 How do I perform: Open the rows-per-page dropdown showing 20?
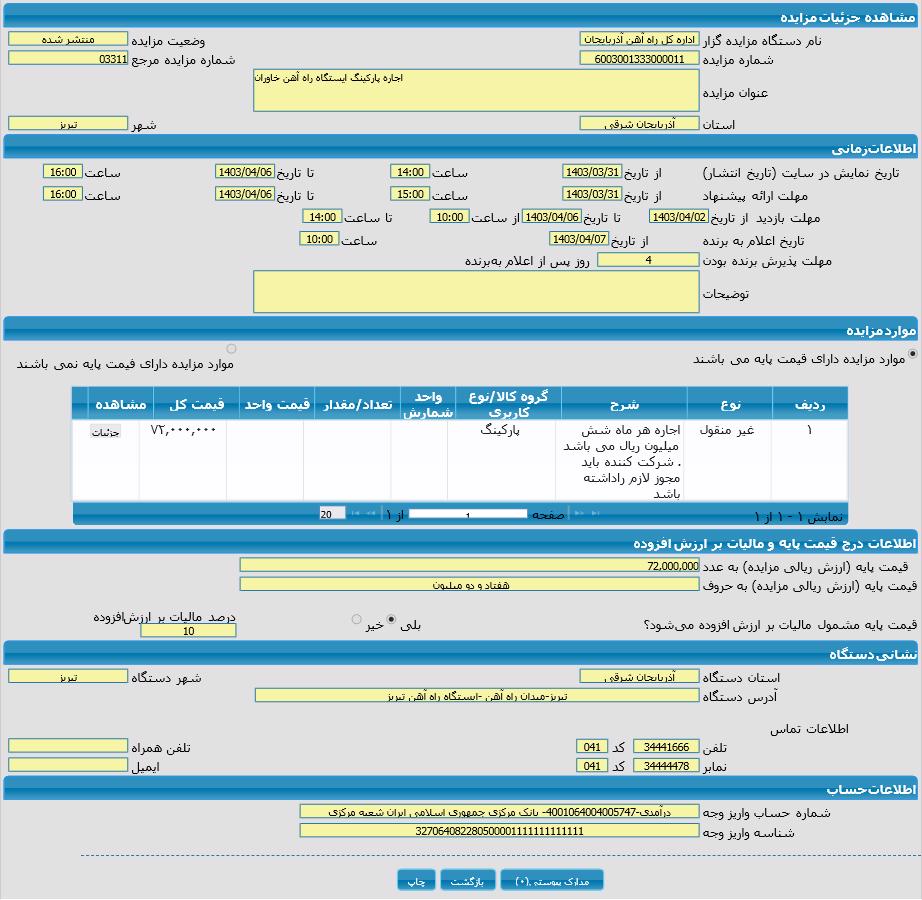click(x=332, y=514)
